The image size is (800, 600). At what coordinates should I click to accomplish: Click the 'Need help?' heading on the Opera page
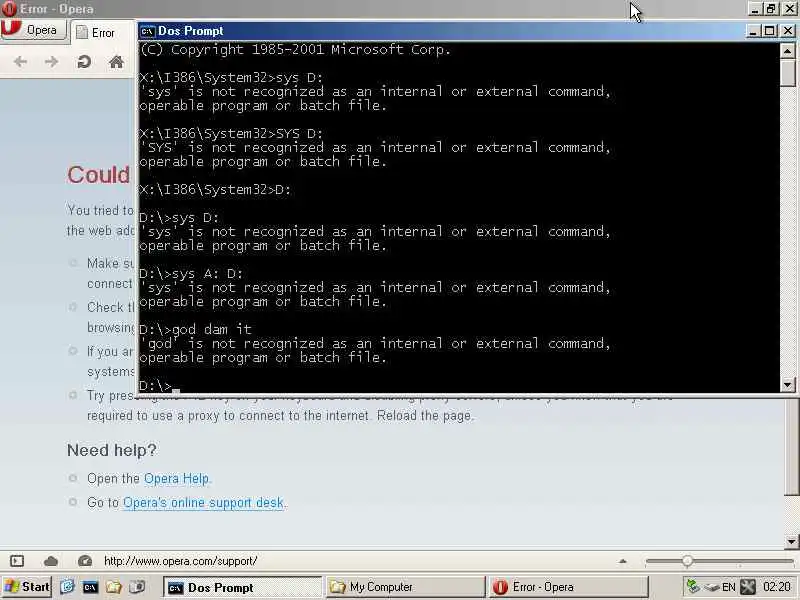coord(112,450)
